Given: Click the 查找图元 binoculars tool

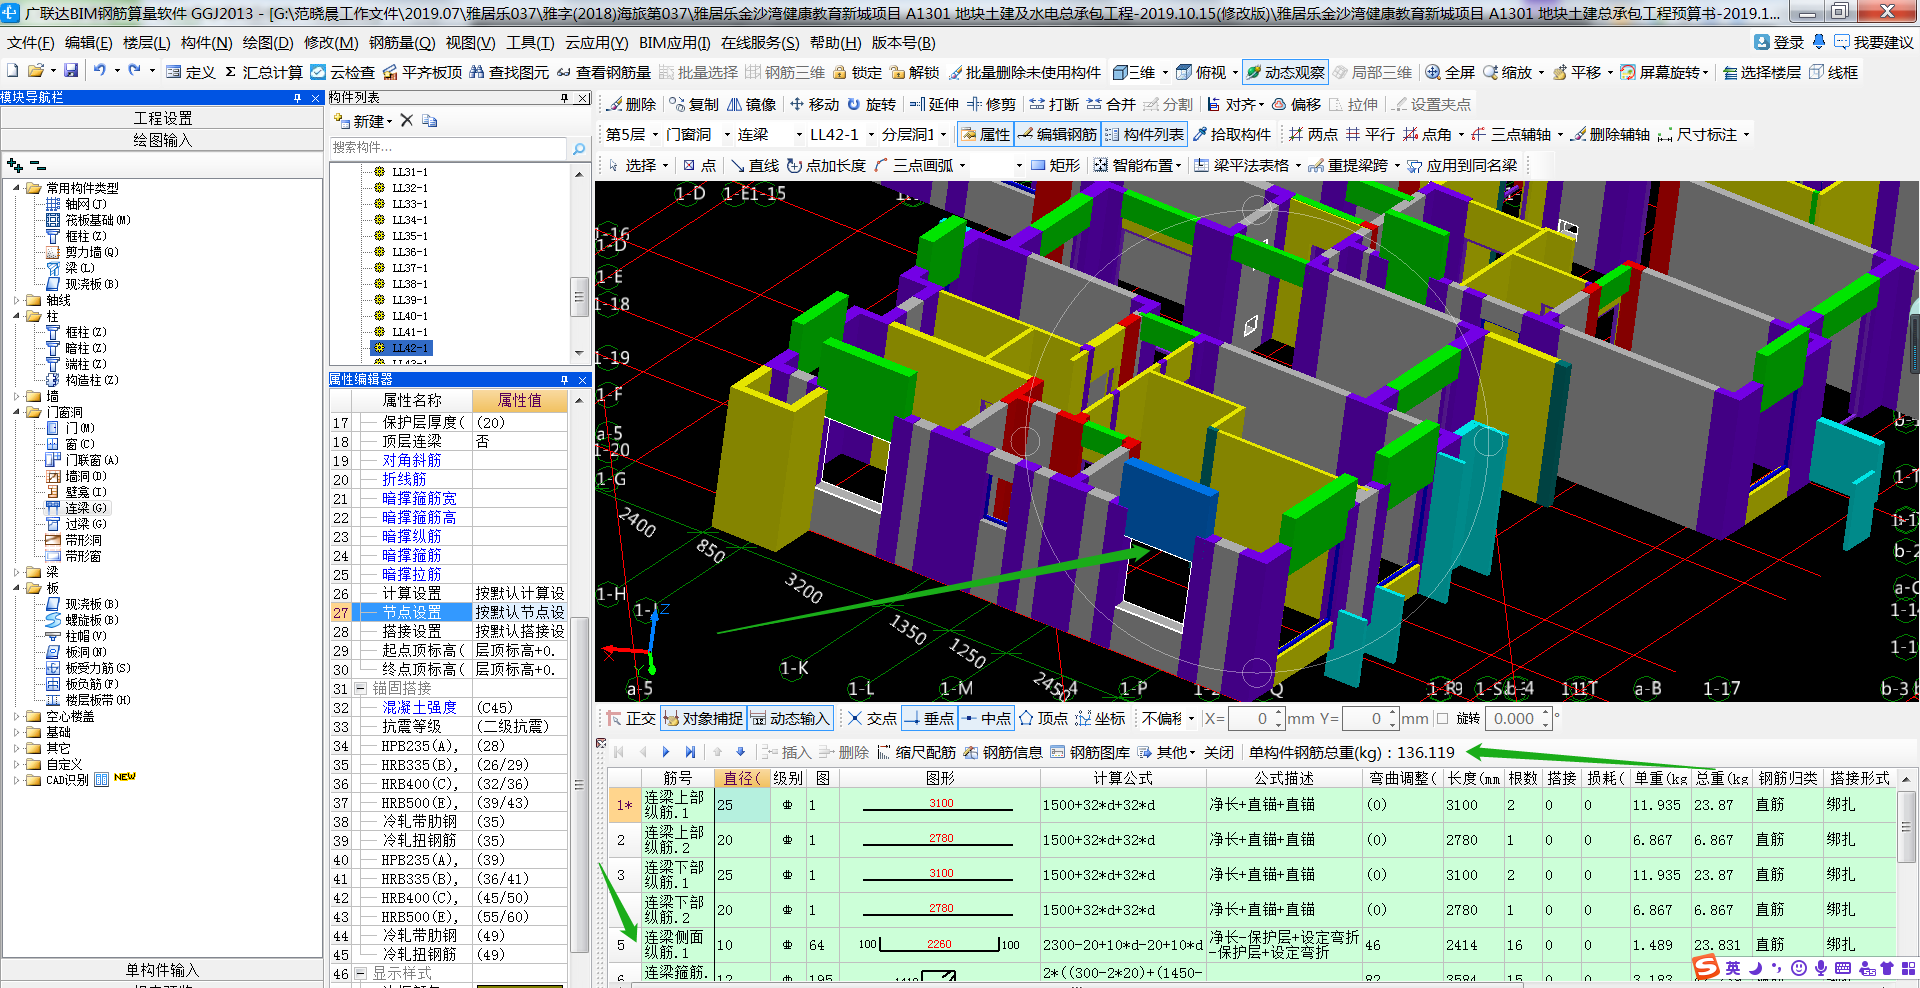Looking at the screenshot, I should pyautogui.click(x=509, y=72).
